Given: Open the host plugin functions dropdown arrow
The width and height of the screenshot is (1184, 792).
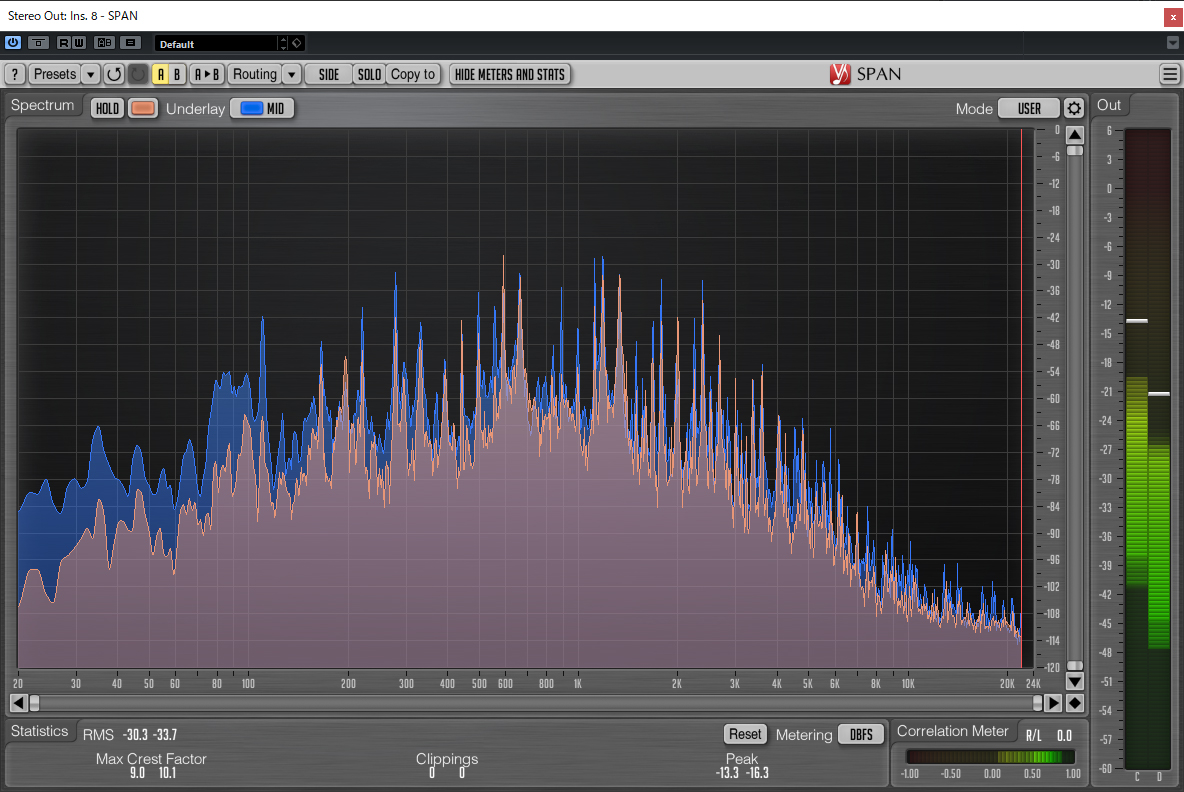Looking at the screenshot, I should (x=1173, y=43).
